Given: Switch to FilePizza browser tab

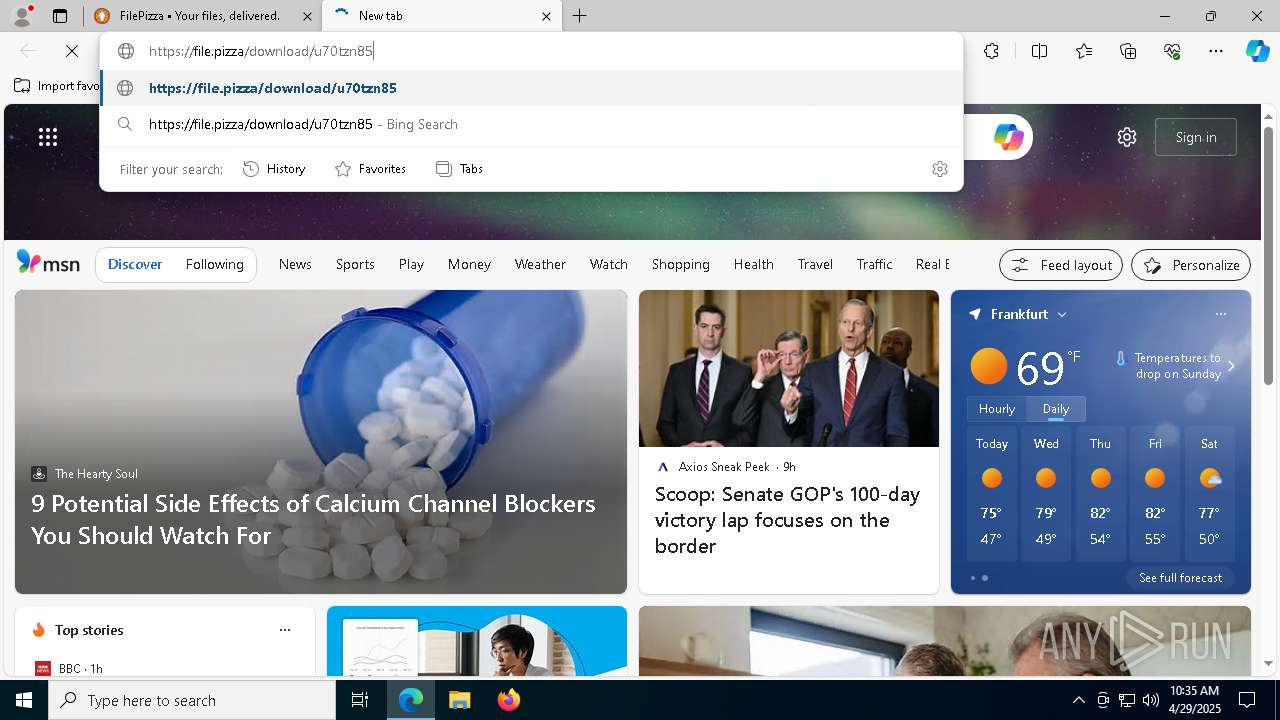Looking at the screenshot, I should coord(203,16).
